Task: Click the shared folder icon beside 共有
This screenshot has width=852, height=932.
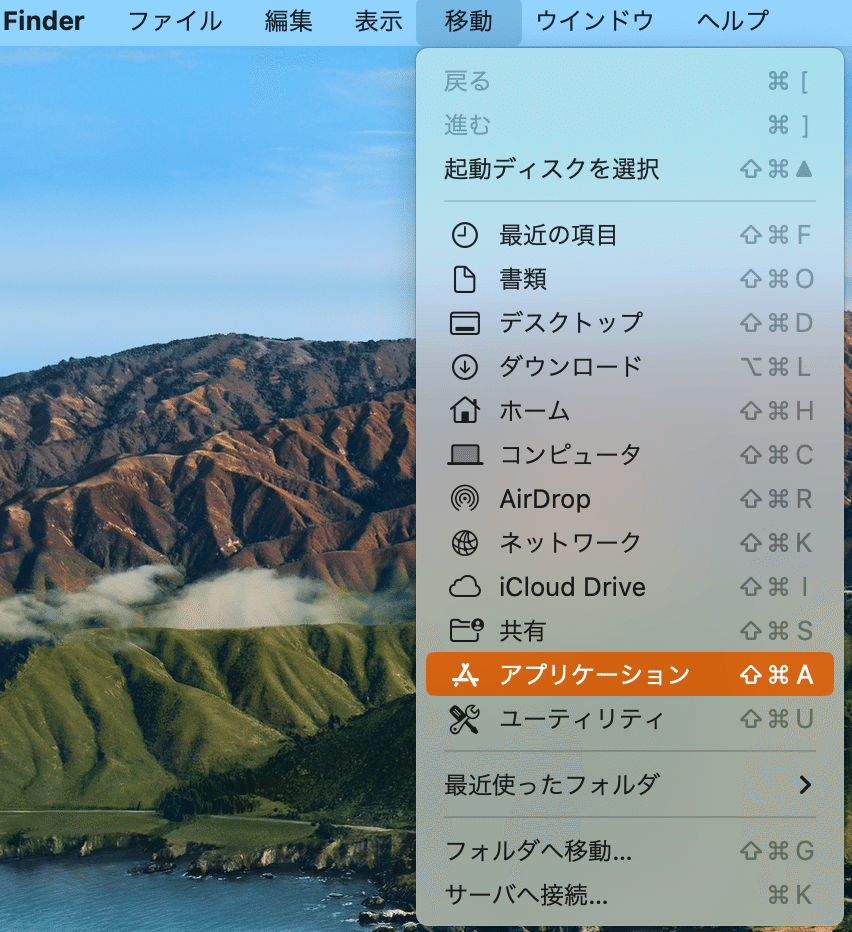Action: click(466, 630)
